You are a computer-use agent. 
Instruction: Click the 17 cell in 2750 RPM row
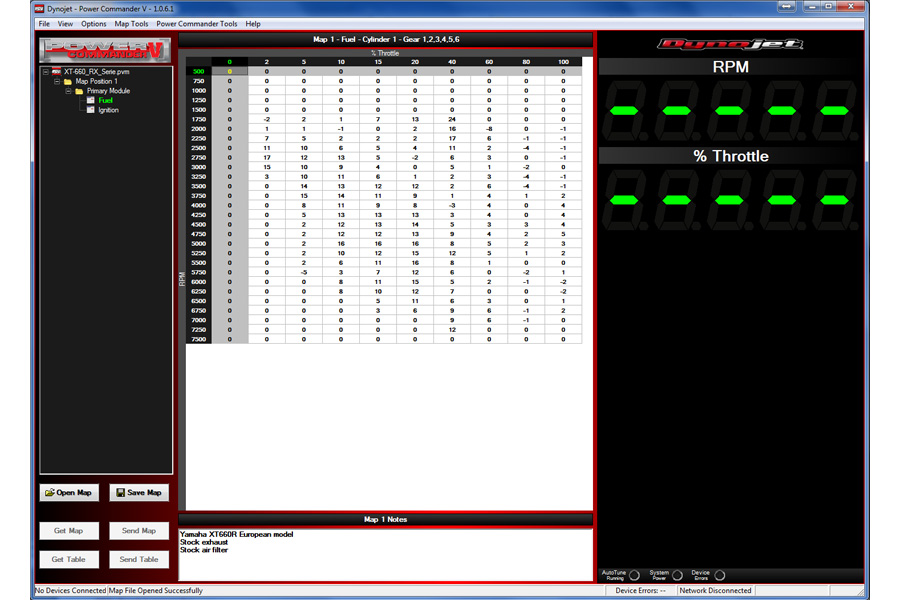pyautogui.click(x=267, y=158)
